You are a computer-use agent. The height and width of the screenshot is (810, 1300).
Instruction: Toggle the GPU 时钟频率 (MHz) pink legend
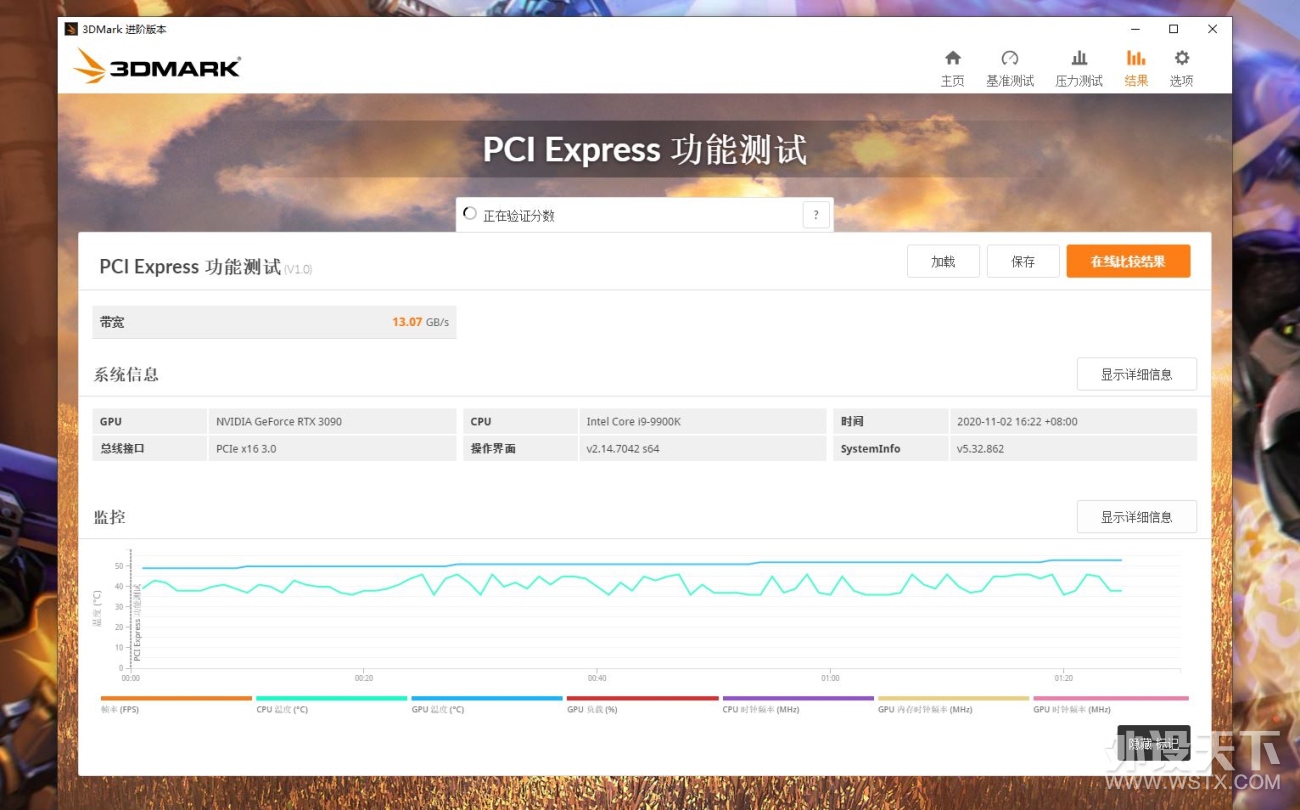pyautogui.click(x=1110, y=704)
